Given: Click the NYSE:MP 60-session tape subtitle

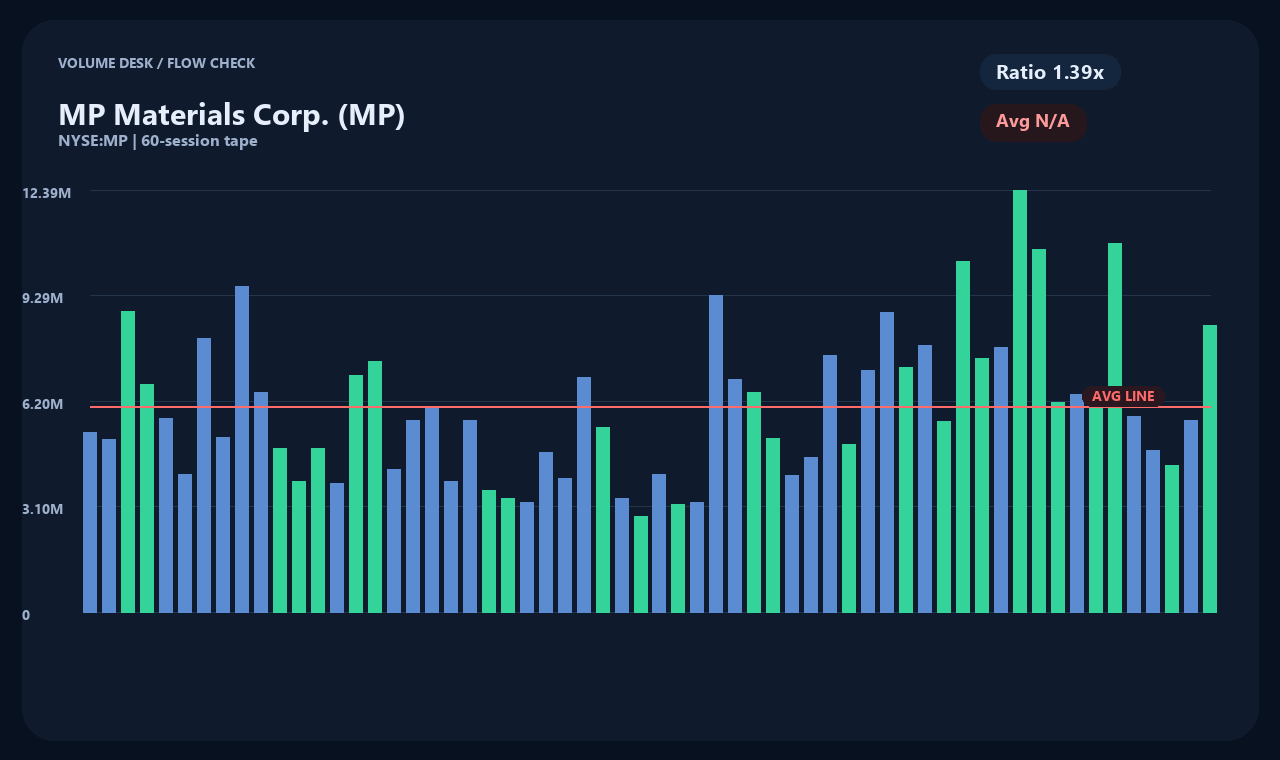Looking at the screenshot, I should pos(158,141).
